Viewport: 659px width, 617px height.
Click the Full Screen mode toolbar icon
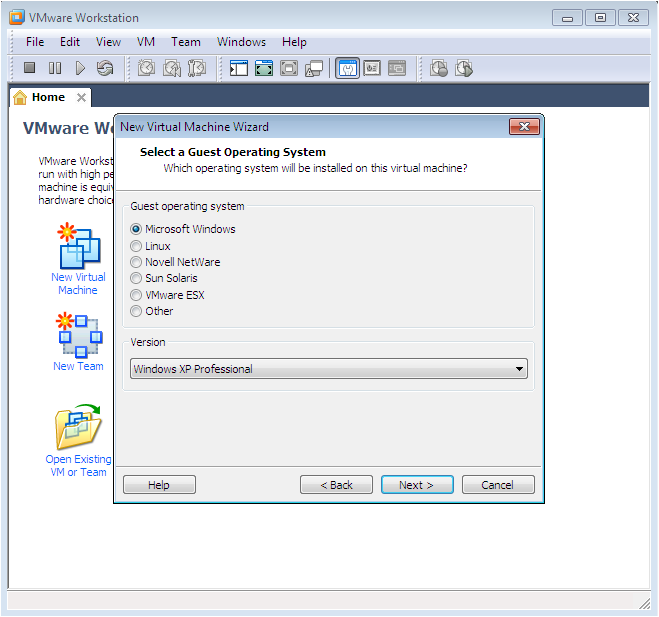click(x=264, y=68)
